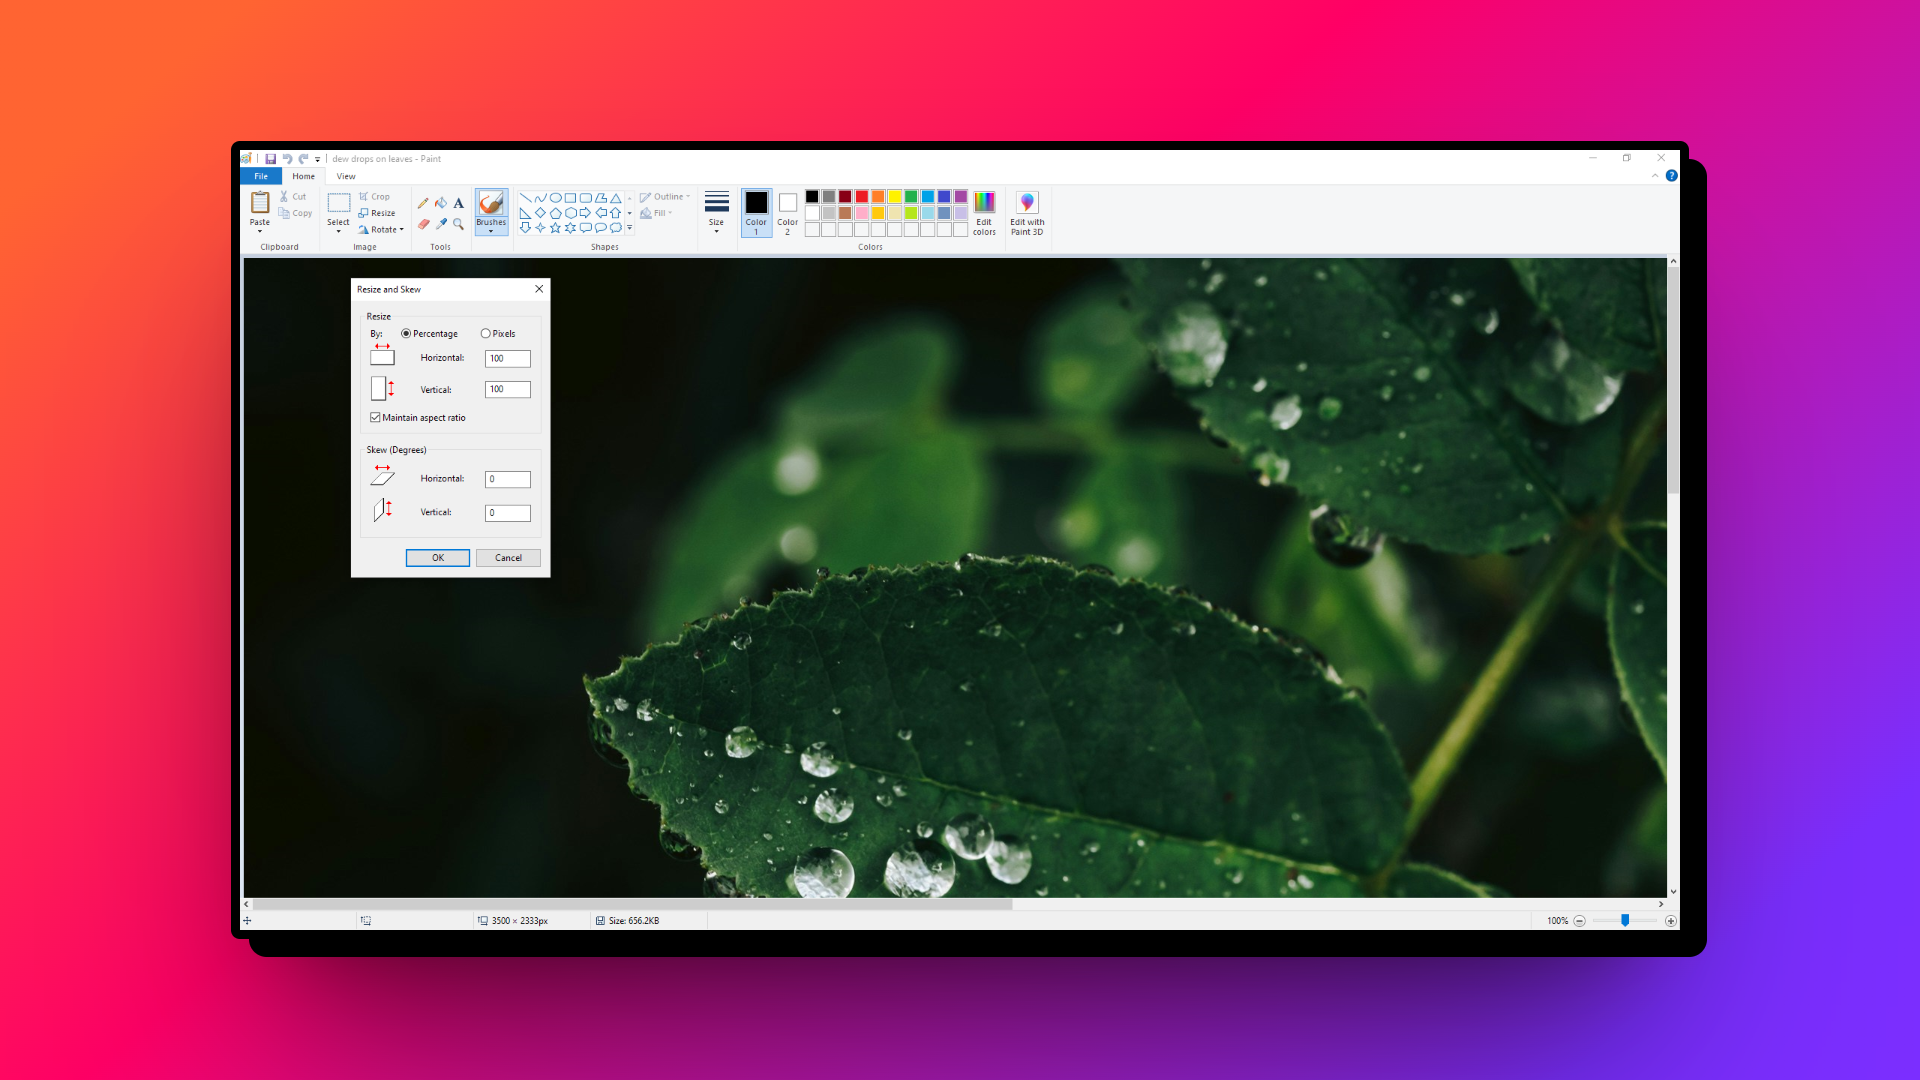Select the Pencil tool
The image size is (1920, 1080).
pos(423,203)
